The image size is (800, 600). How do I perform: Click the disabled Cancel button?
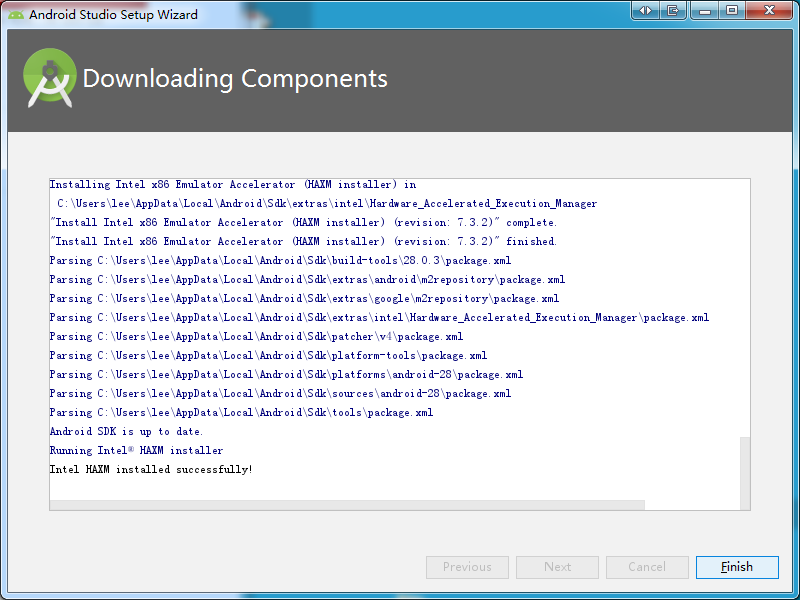tap(647, 567)
